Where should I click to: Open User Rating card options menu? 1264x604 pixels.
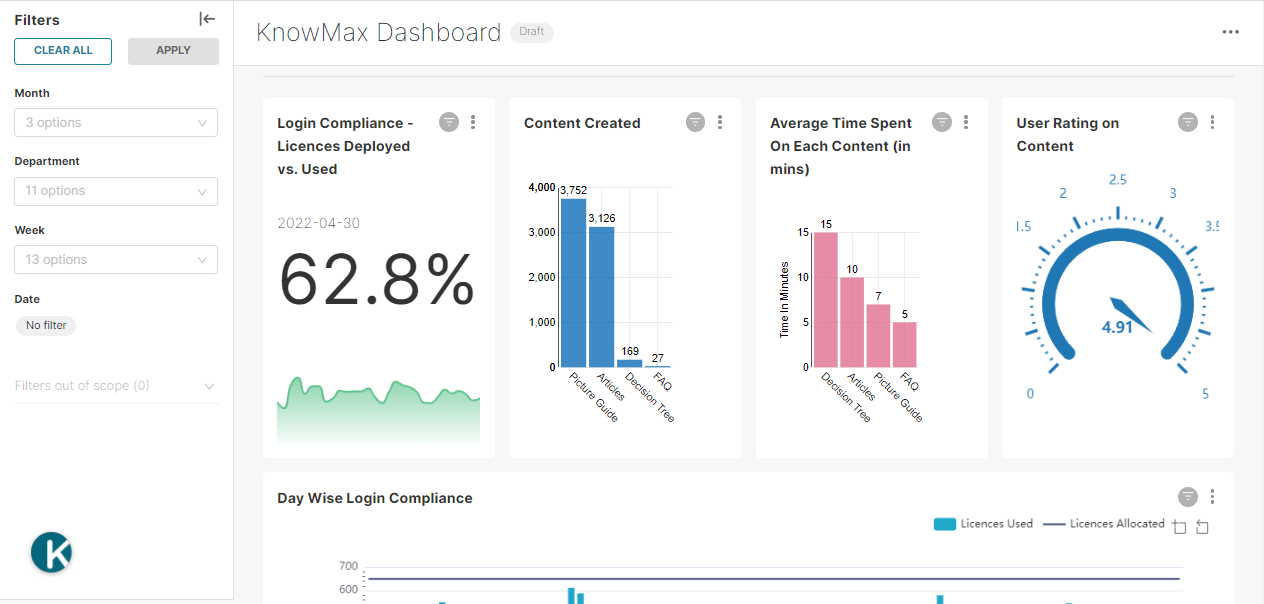[1212, 122]
